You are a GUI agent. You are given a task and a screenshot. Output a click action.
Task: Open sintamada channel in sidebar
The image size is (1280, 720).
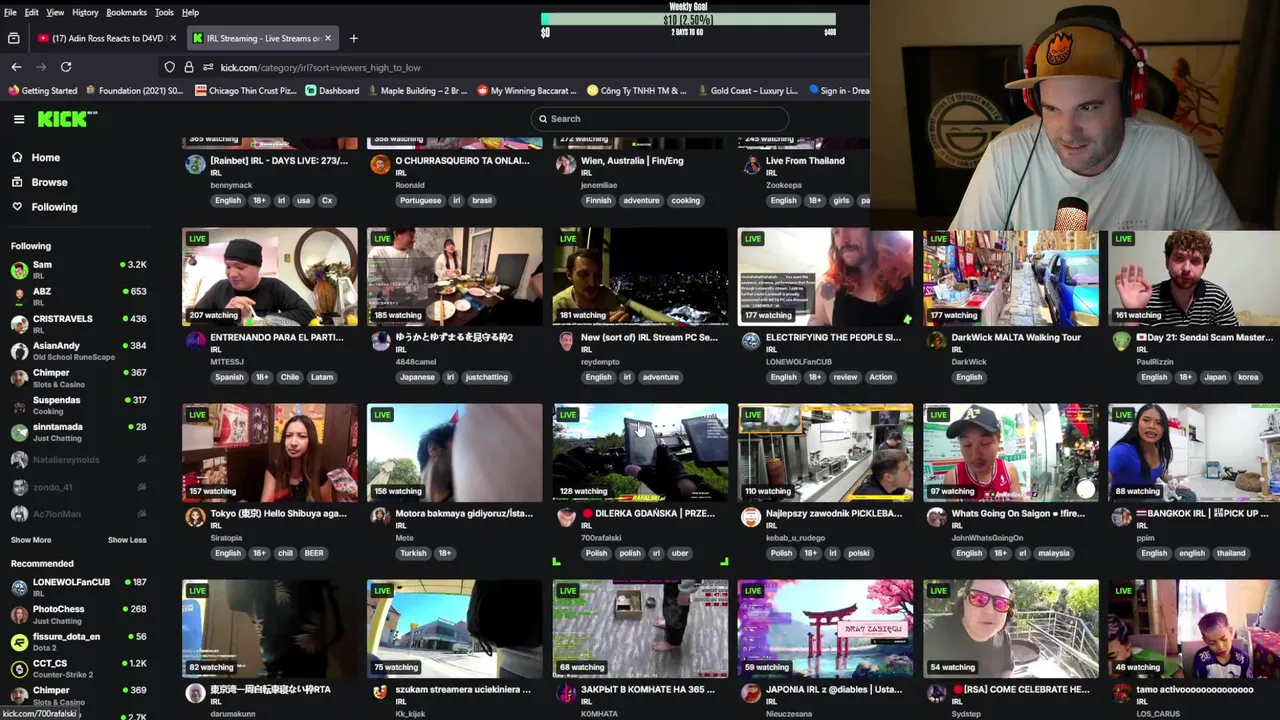[x=78, y=431]
